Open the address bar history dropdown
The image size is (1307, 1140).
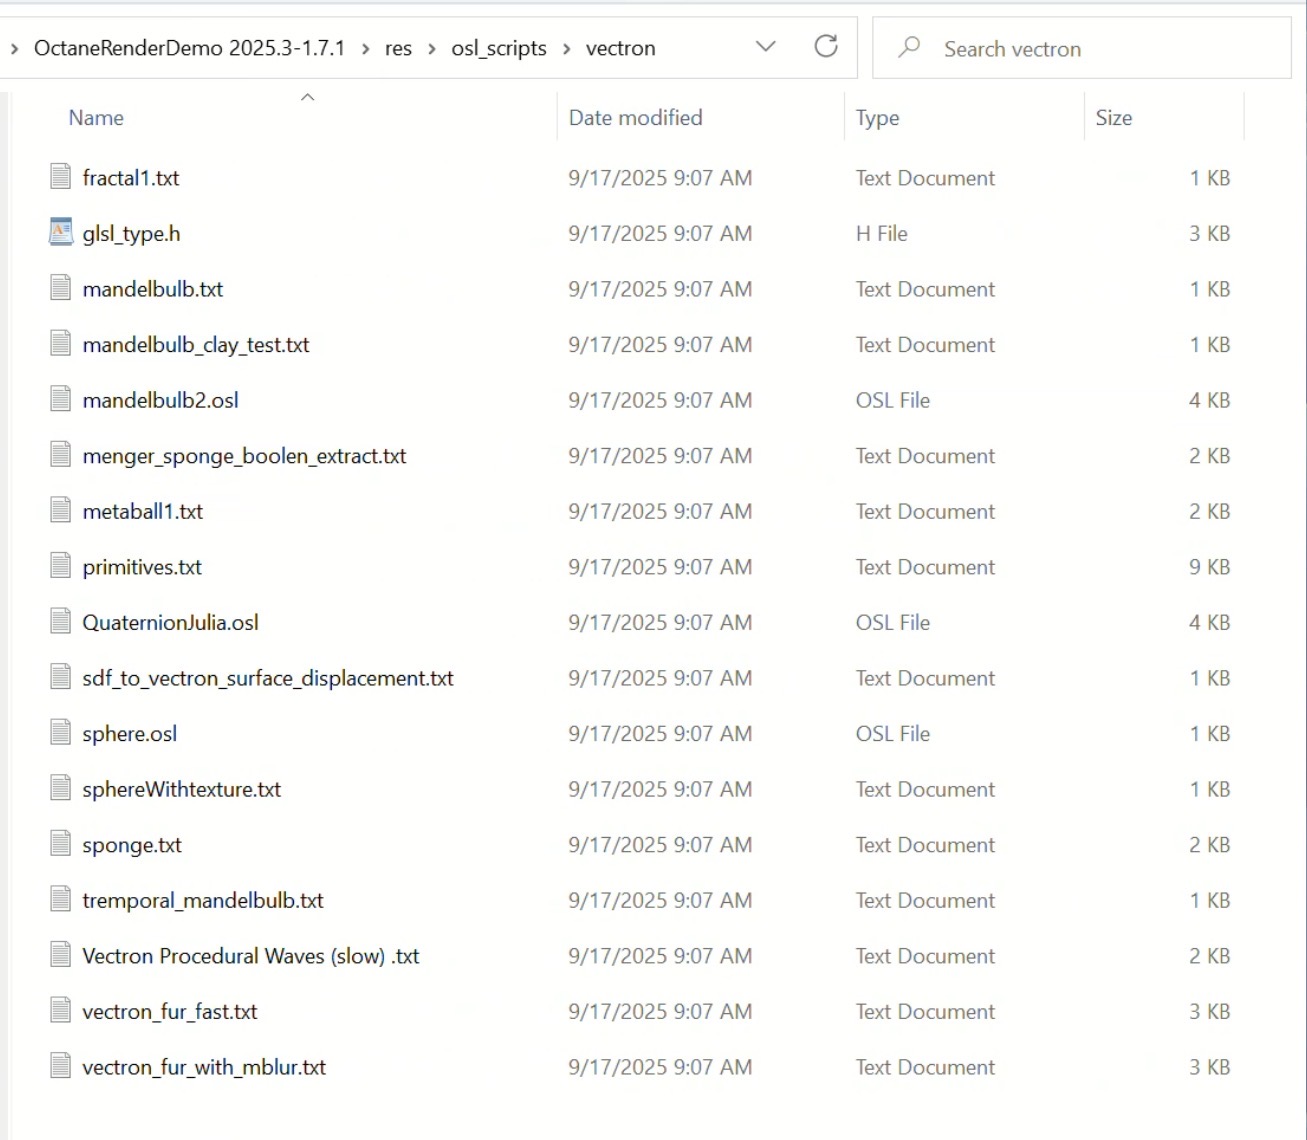766,47
